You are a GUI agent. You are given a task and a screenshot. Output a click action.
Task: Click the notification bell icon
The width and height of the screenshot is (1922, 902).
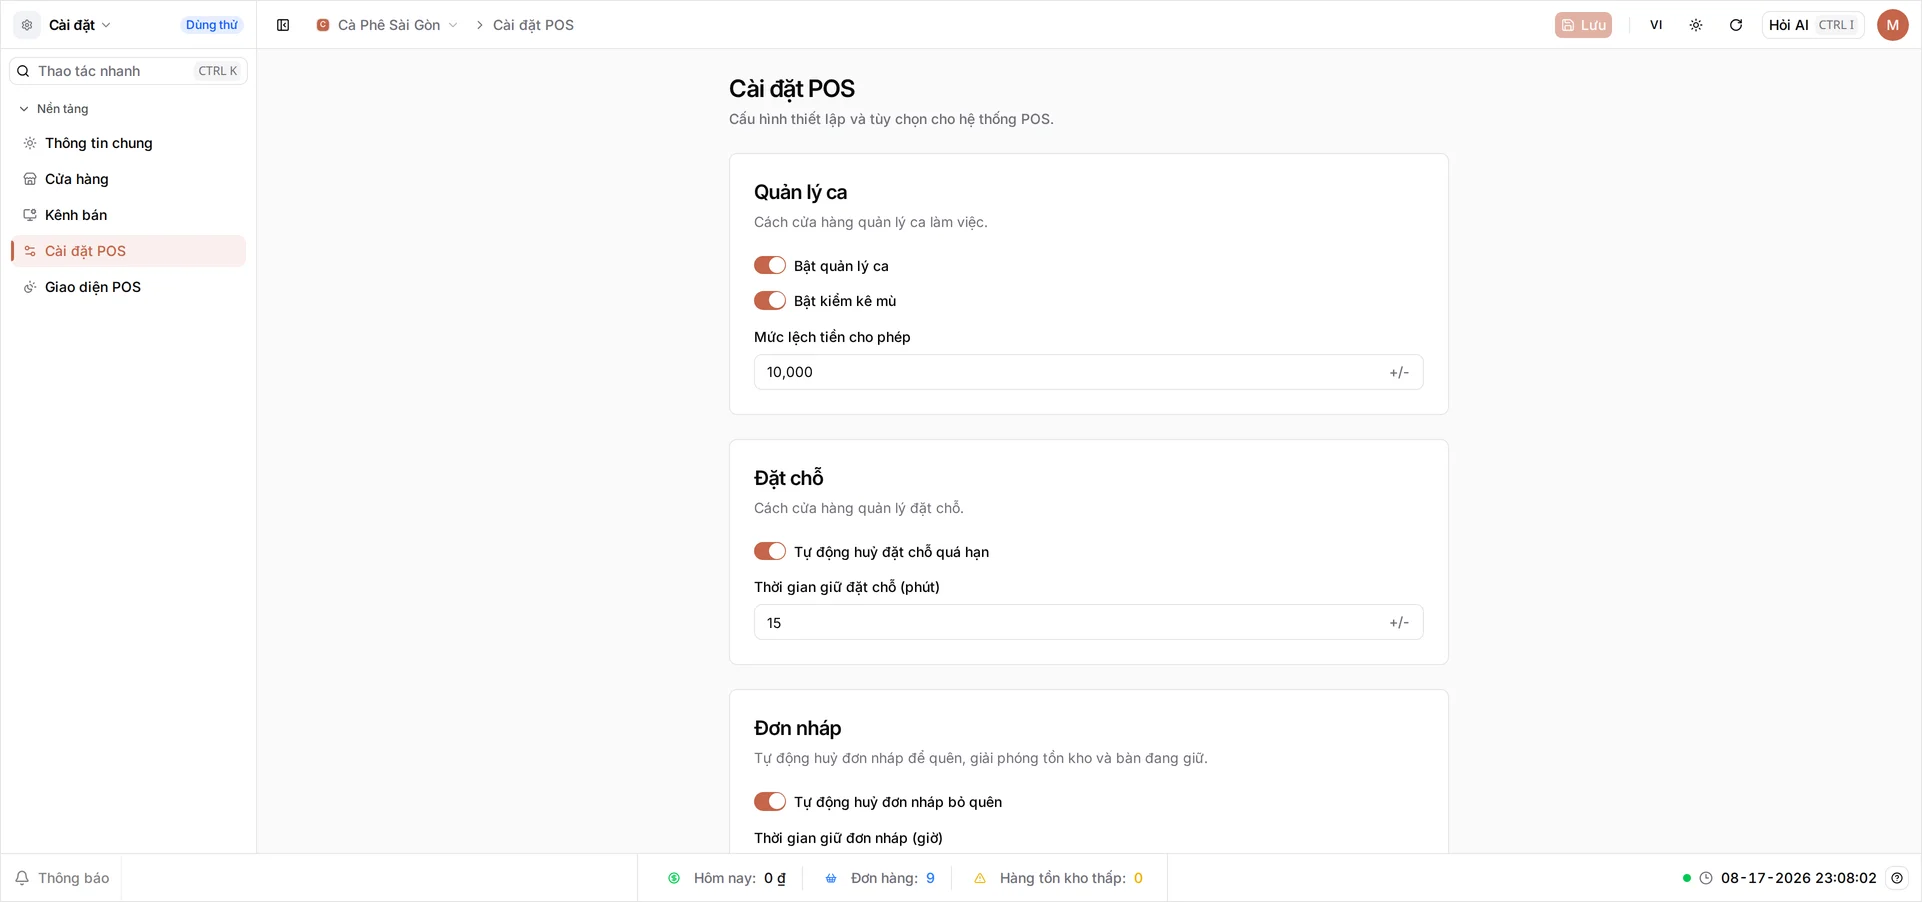click(22, 878)
